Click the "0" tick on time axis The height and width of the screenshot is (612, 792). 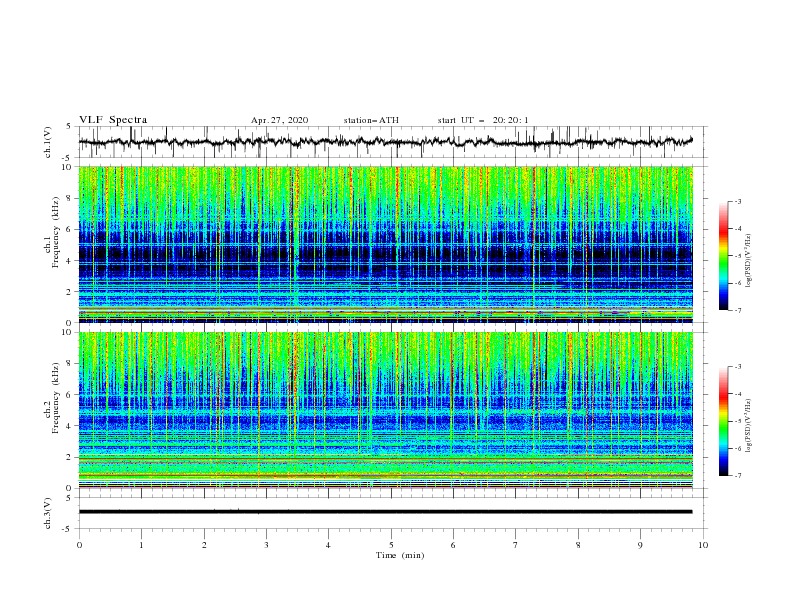(79, 545)
